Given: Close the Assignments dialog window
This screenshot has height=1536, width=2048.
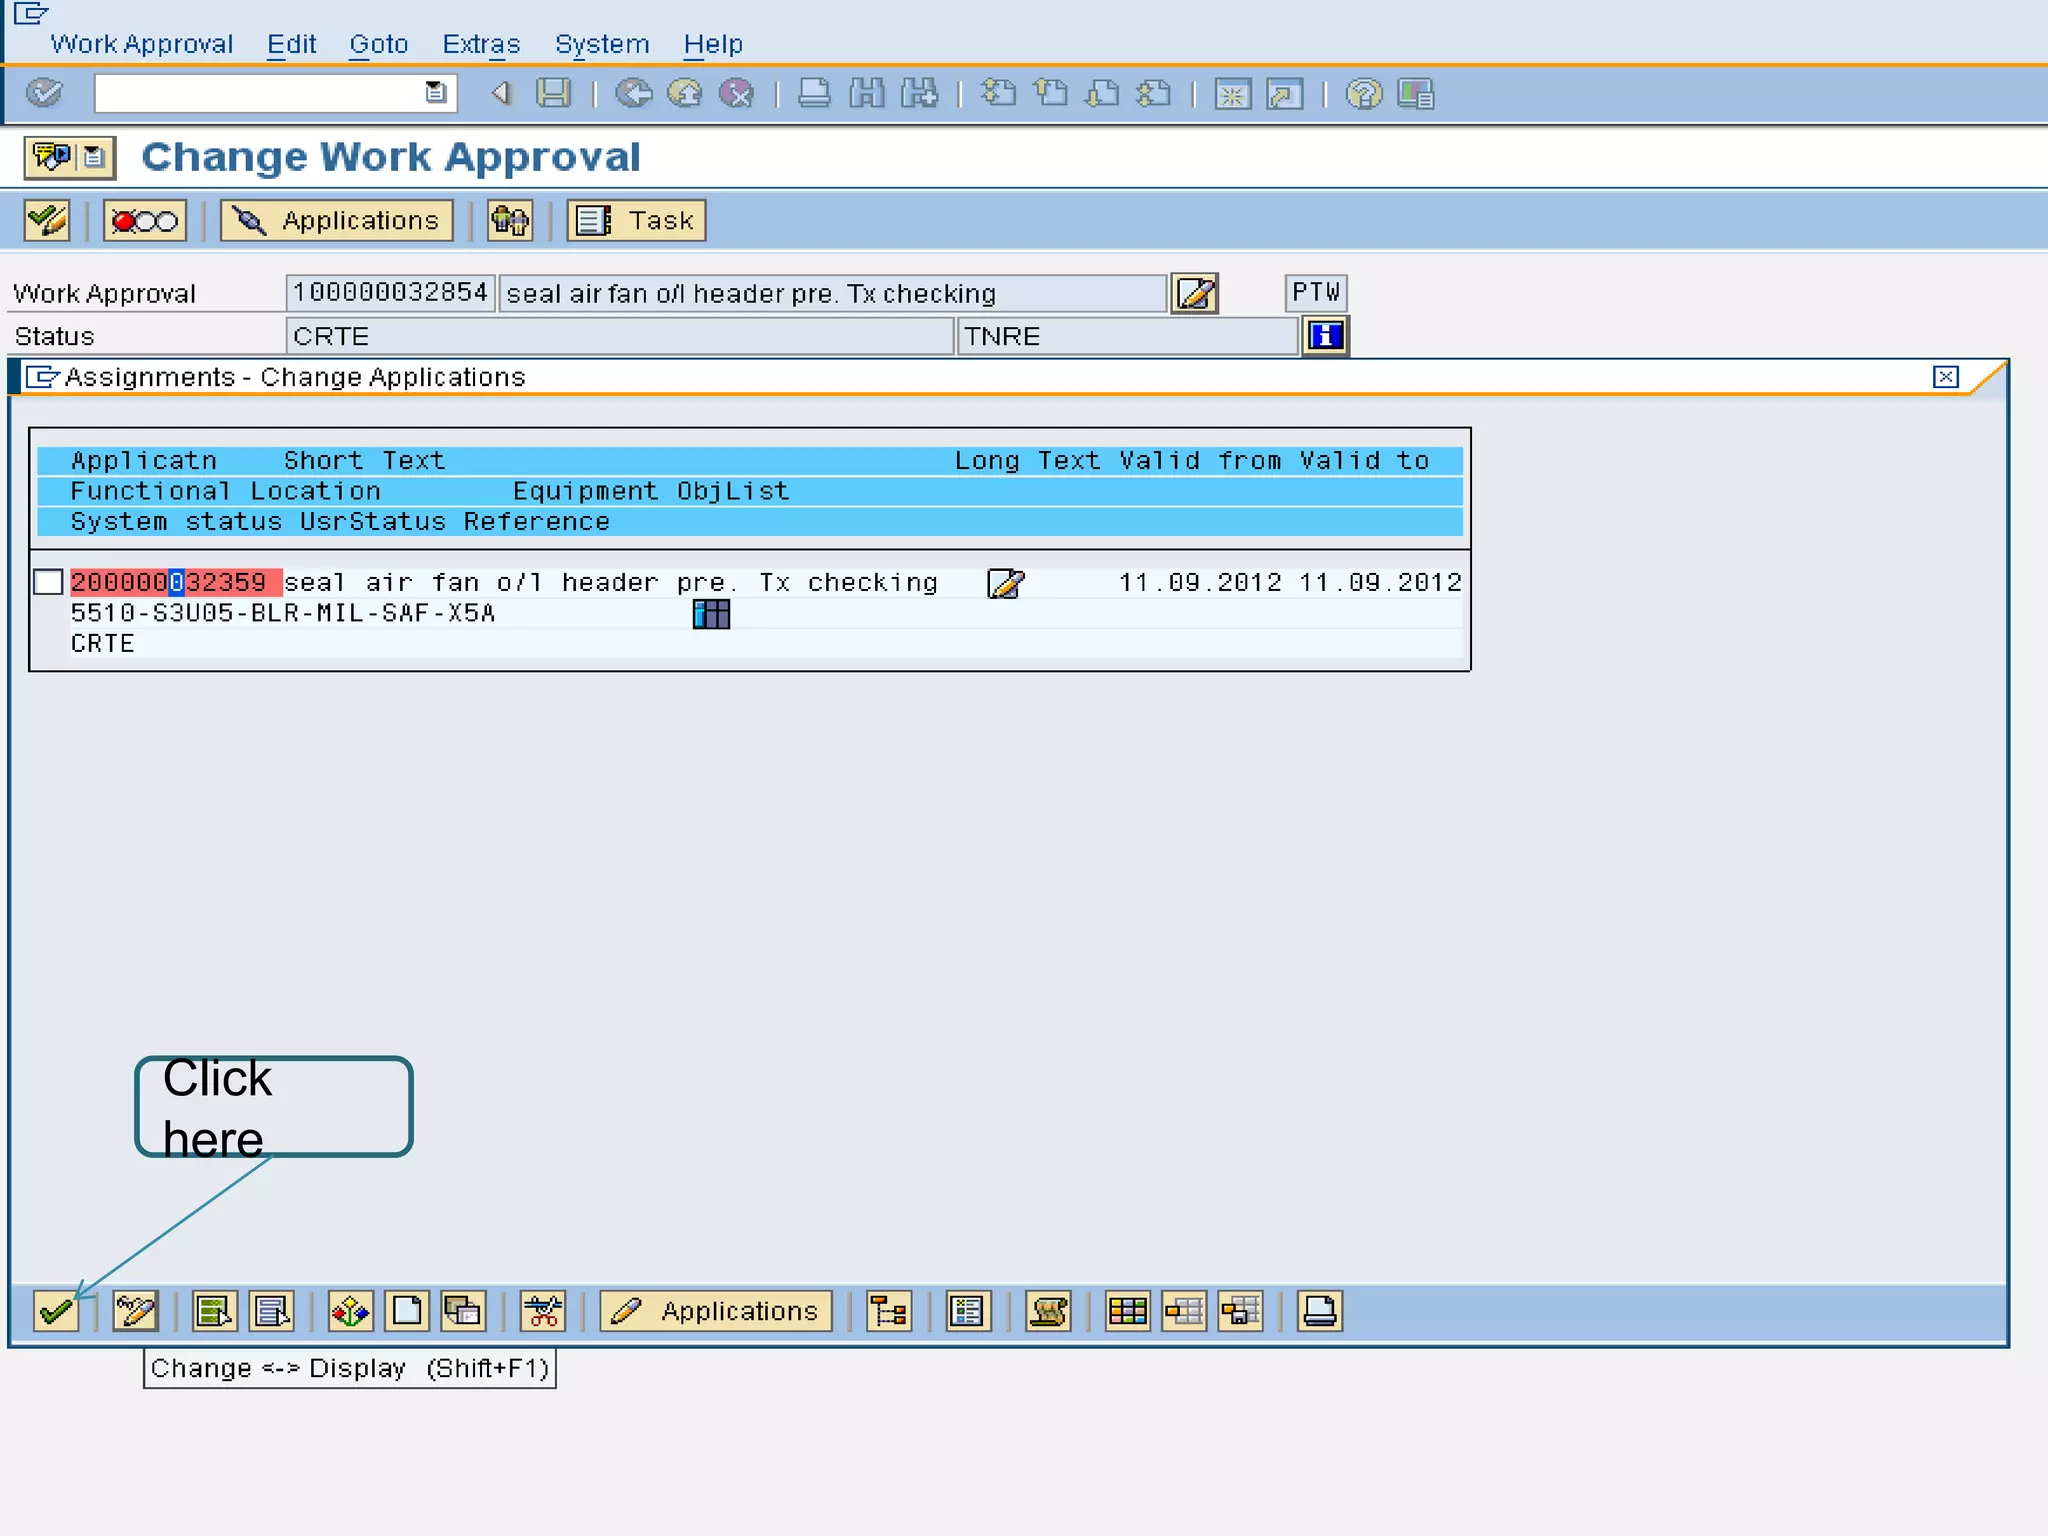Looking at the screenshot, I should [1945, 377].
